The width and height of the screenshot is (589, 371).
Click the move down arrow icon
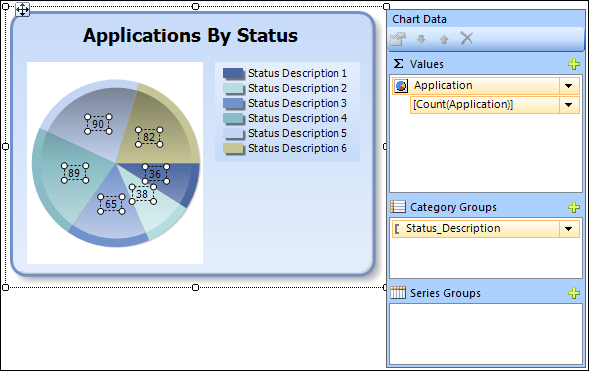point(421,39)
